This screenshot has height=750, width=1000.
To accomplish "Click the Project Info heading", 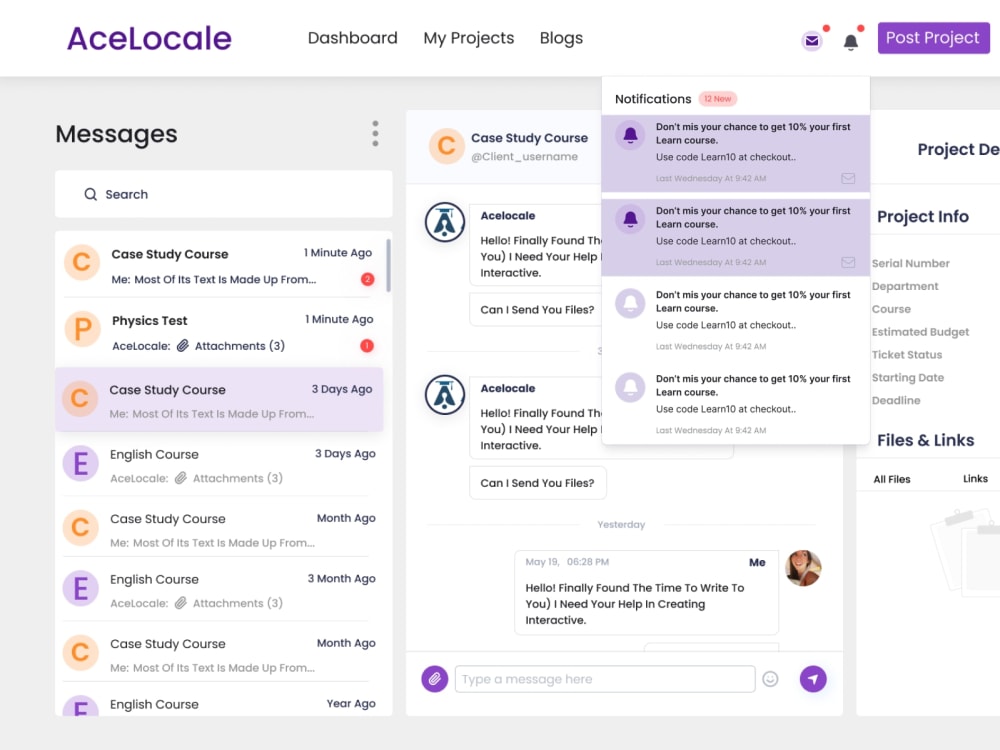I will click(x=923, y=216).
